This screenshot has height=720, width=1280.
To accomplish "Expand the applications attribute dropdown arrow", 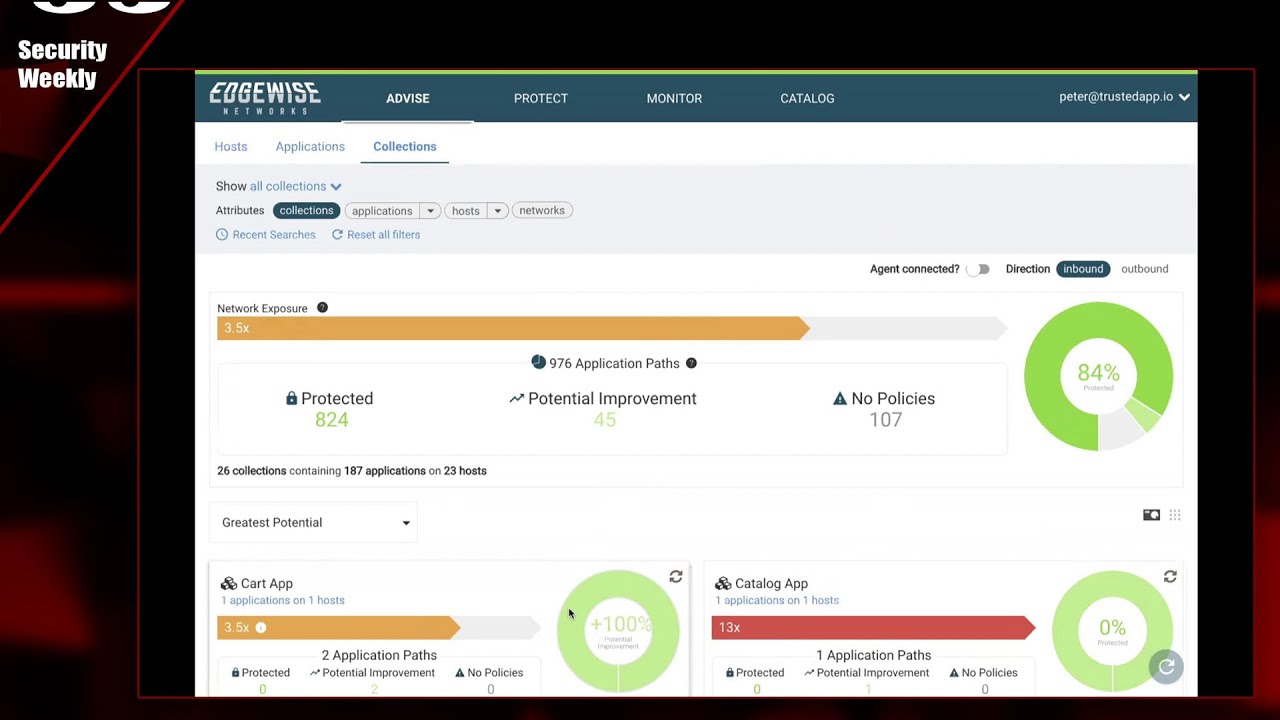I will pos(430,211).
